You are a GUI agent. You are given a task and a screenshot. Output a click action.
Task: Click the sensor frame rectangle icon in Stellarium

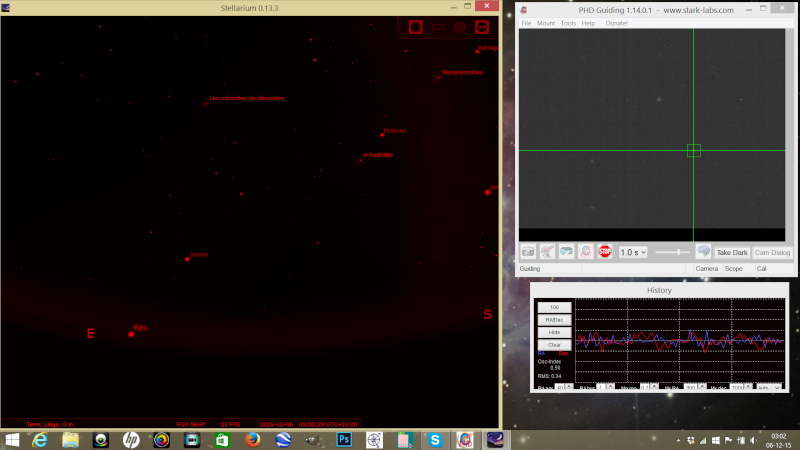438,27
